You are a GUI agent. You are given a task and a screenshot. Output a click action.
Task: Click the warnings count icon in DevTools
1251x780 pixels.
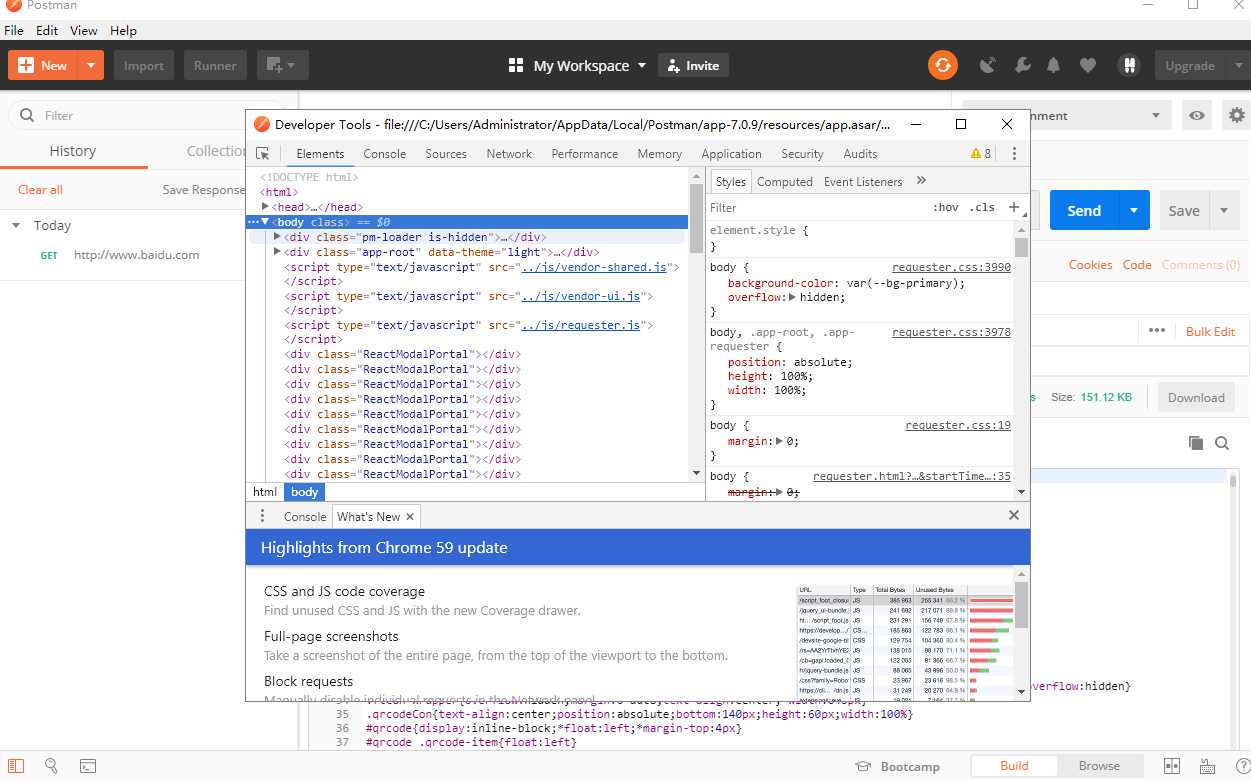point(981,154)
